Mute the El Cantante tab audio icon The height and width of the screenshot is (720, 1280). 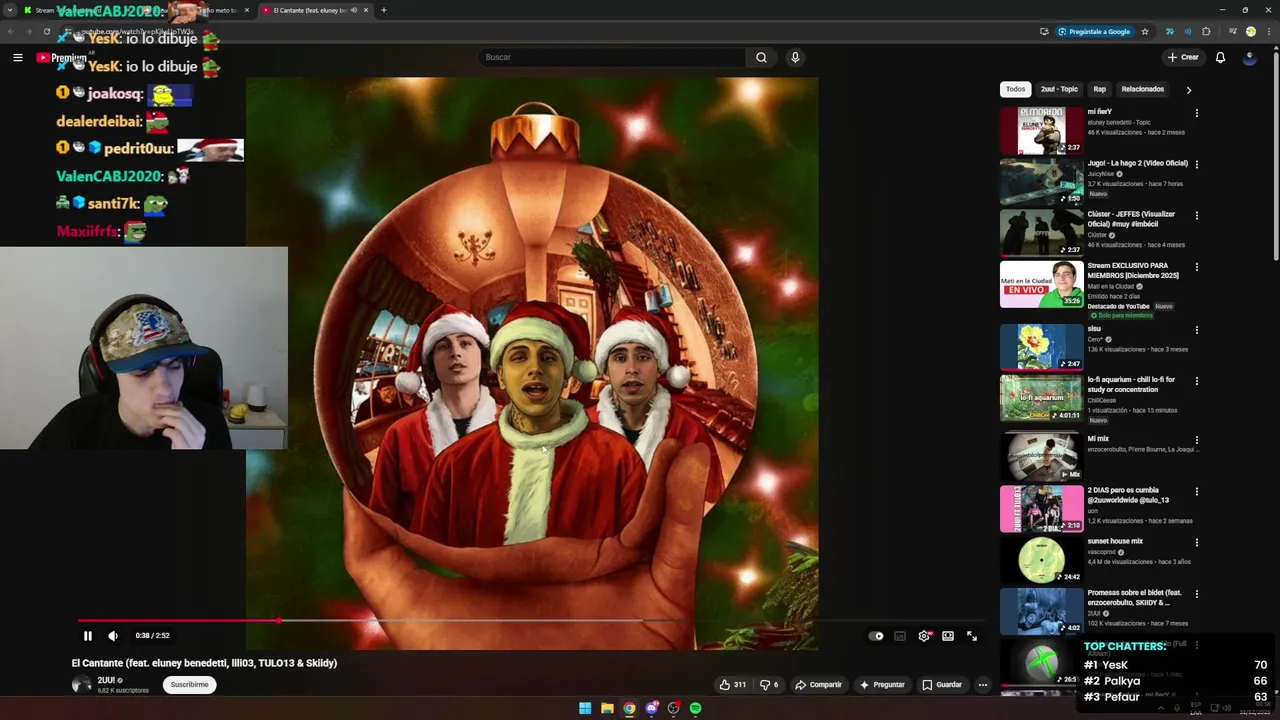point(353,10)
